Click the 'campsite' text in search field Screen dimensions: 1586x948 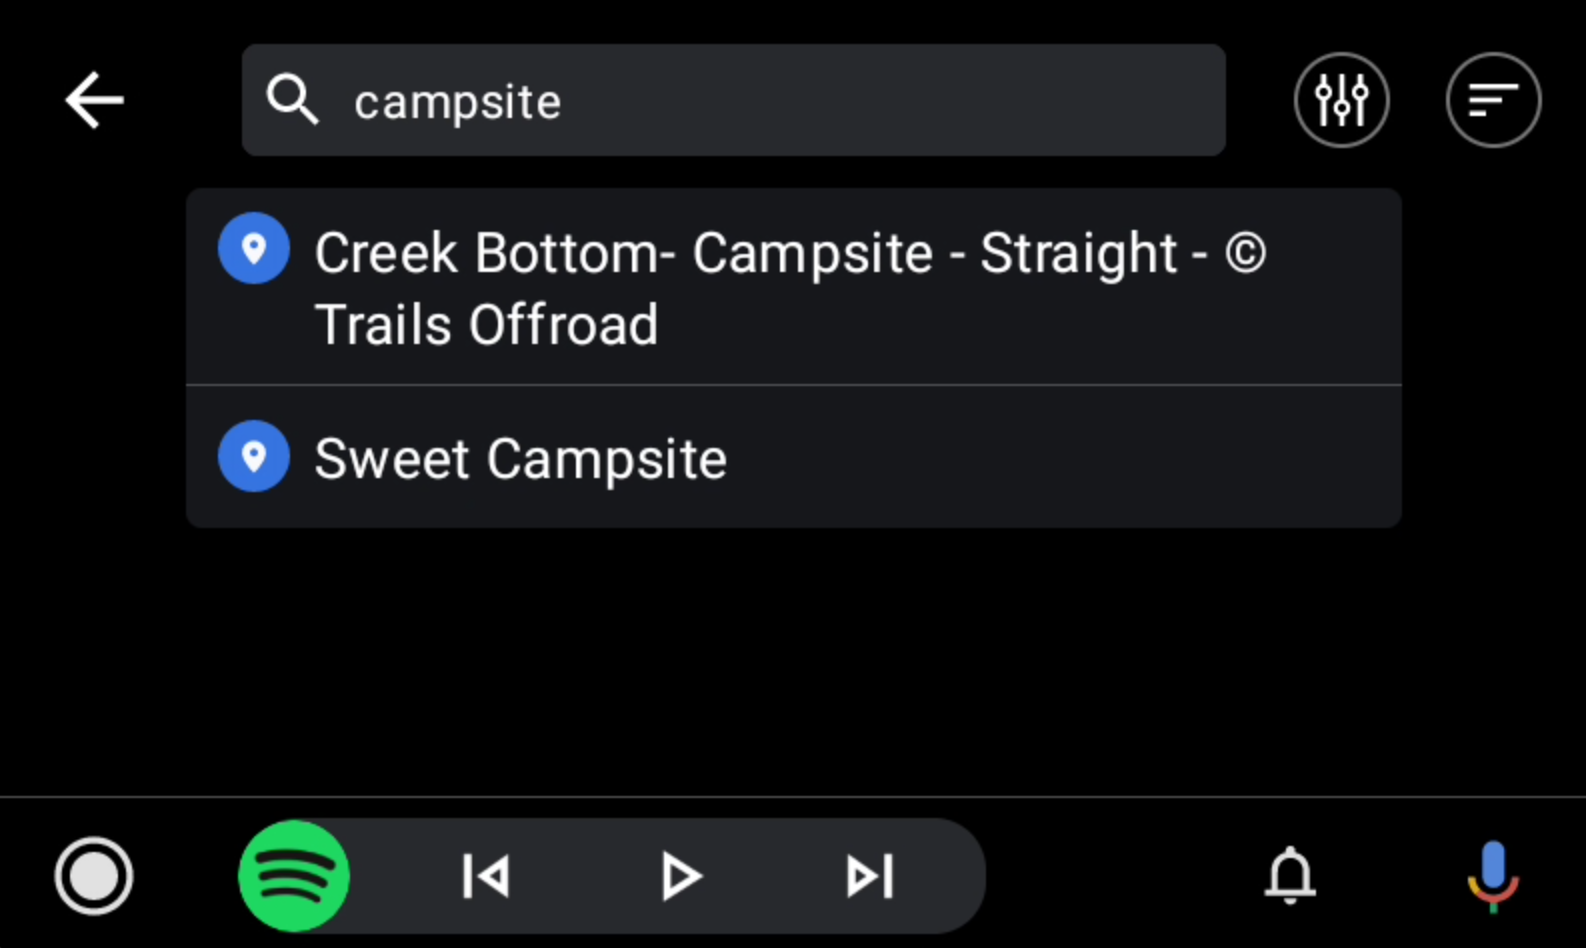458,102
